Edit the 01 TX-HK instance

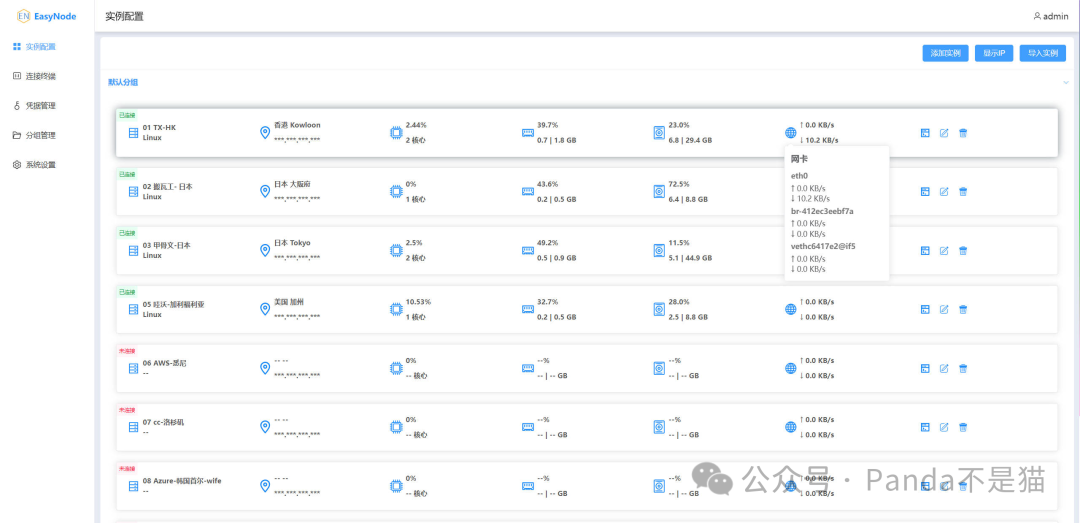(x=944, y=133)
